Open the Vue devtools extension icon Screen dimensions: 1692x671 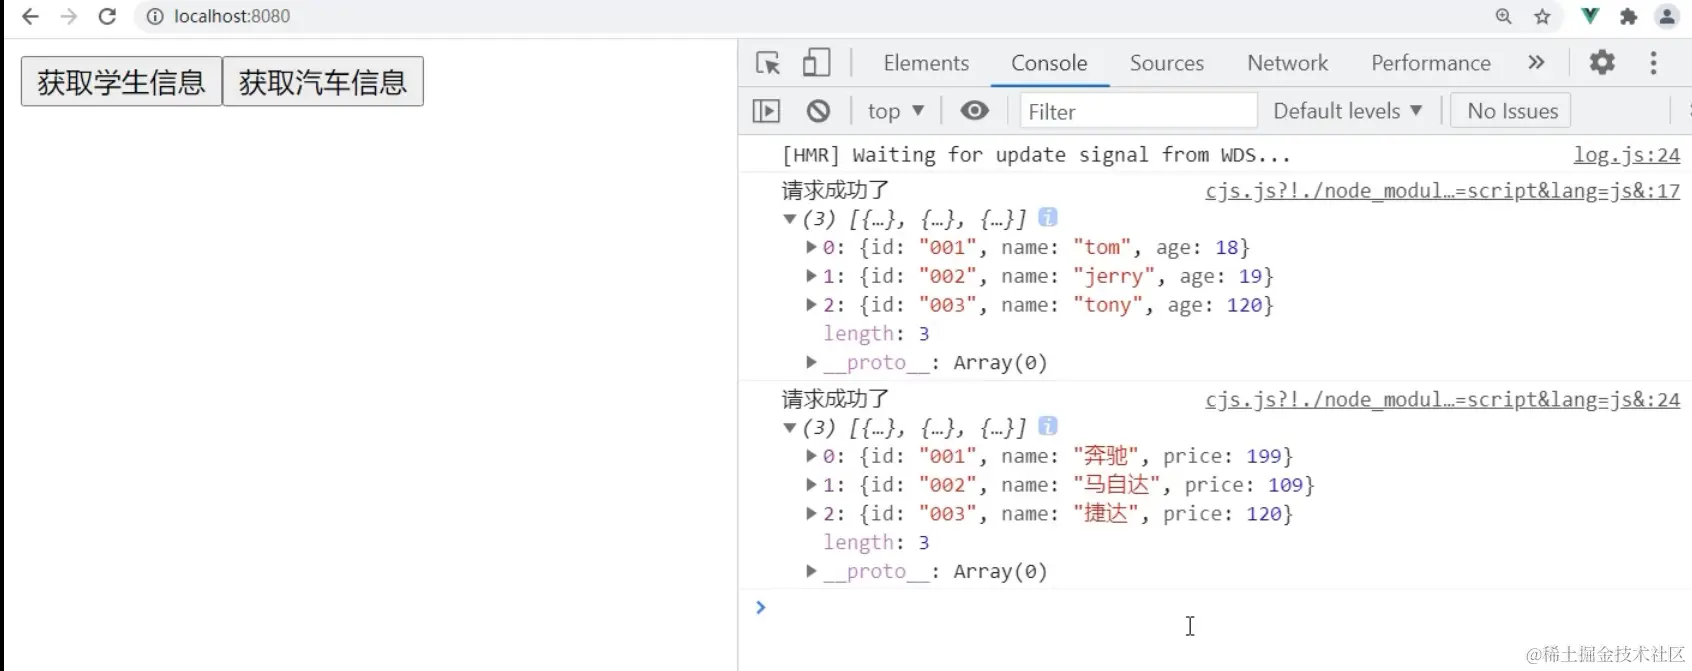coord(1590,16)
